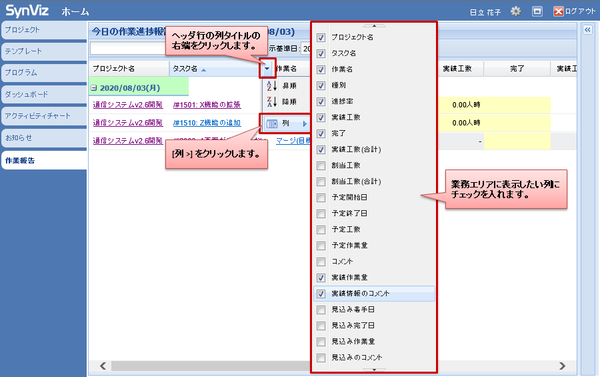Uncheck プロジェクト名 in the column list

pos(321,38)
